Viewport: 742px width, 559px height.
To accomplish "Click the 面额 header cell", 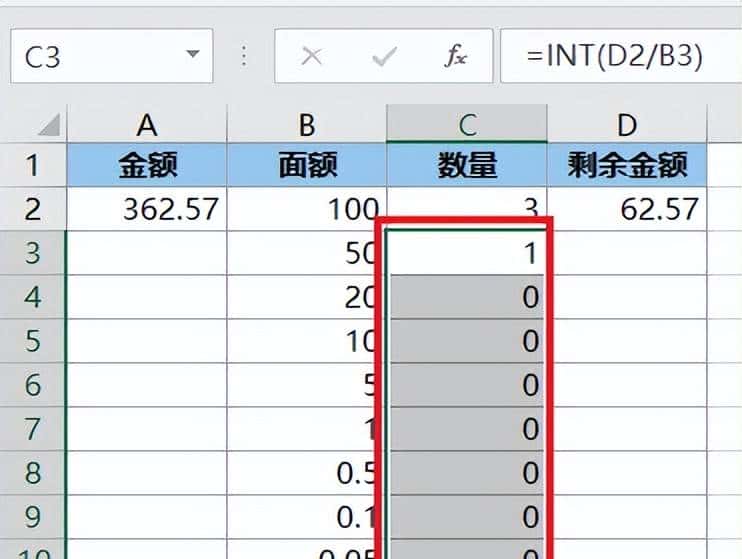I will (x=307, y=165).
